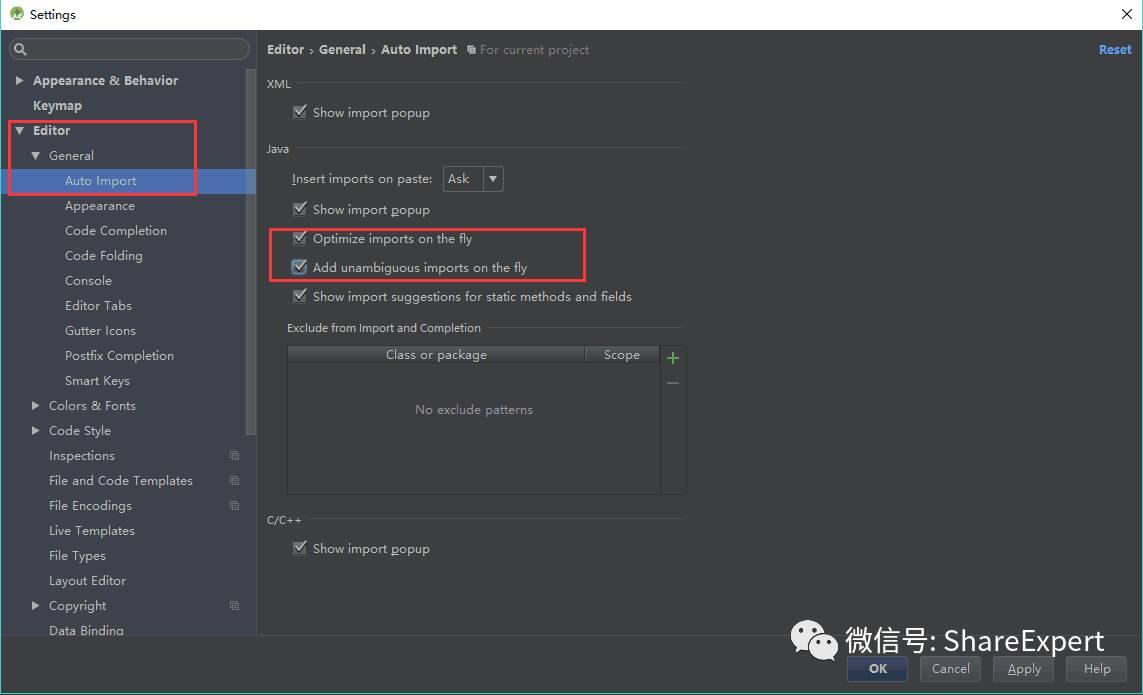The width and height of the screenshot is (1143, 695).
Task: Expand the Appearance & Behavior section
Action: tap(20, 80)
